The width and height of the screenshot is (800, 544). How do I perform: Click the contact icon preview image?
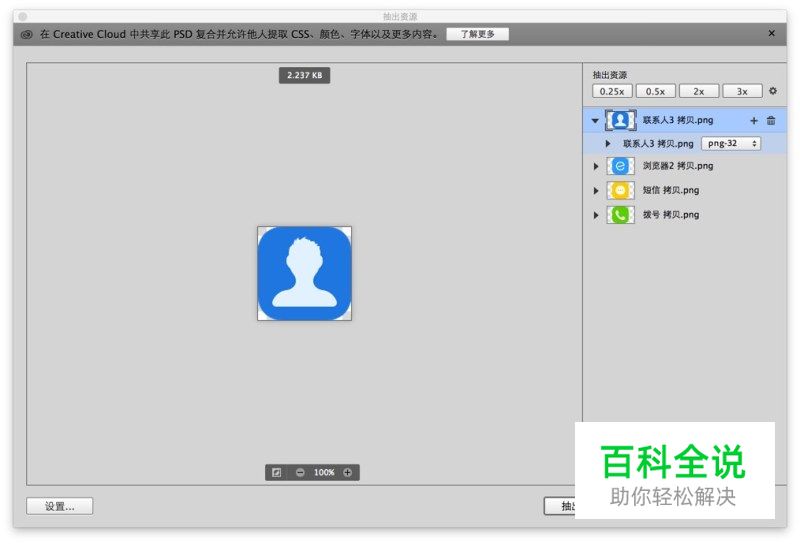pos(305,274)
